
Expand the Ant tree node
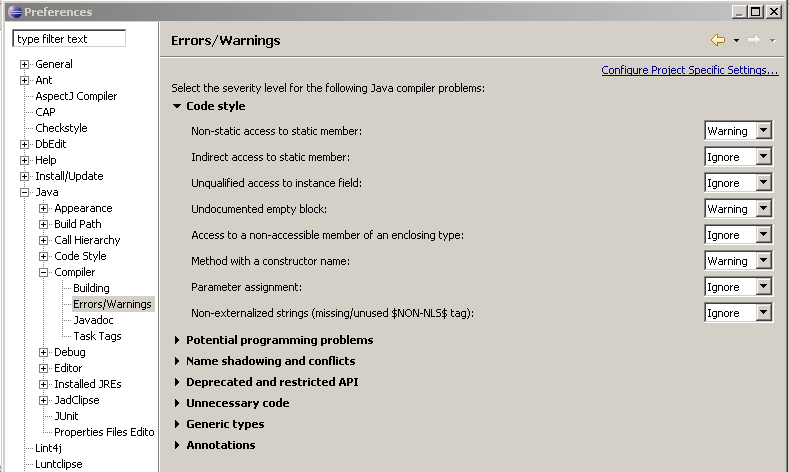click(25, 80)
